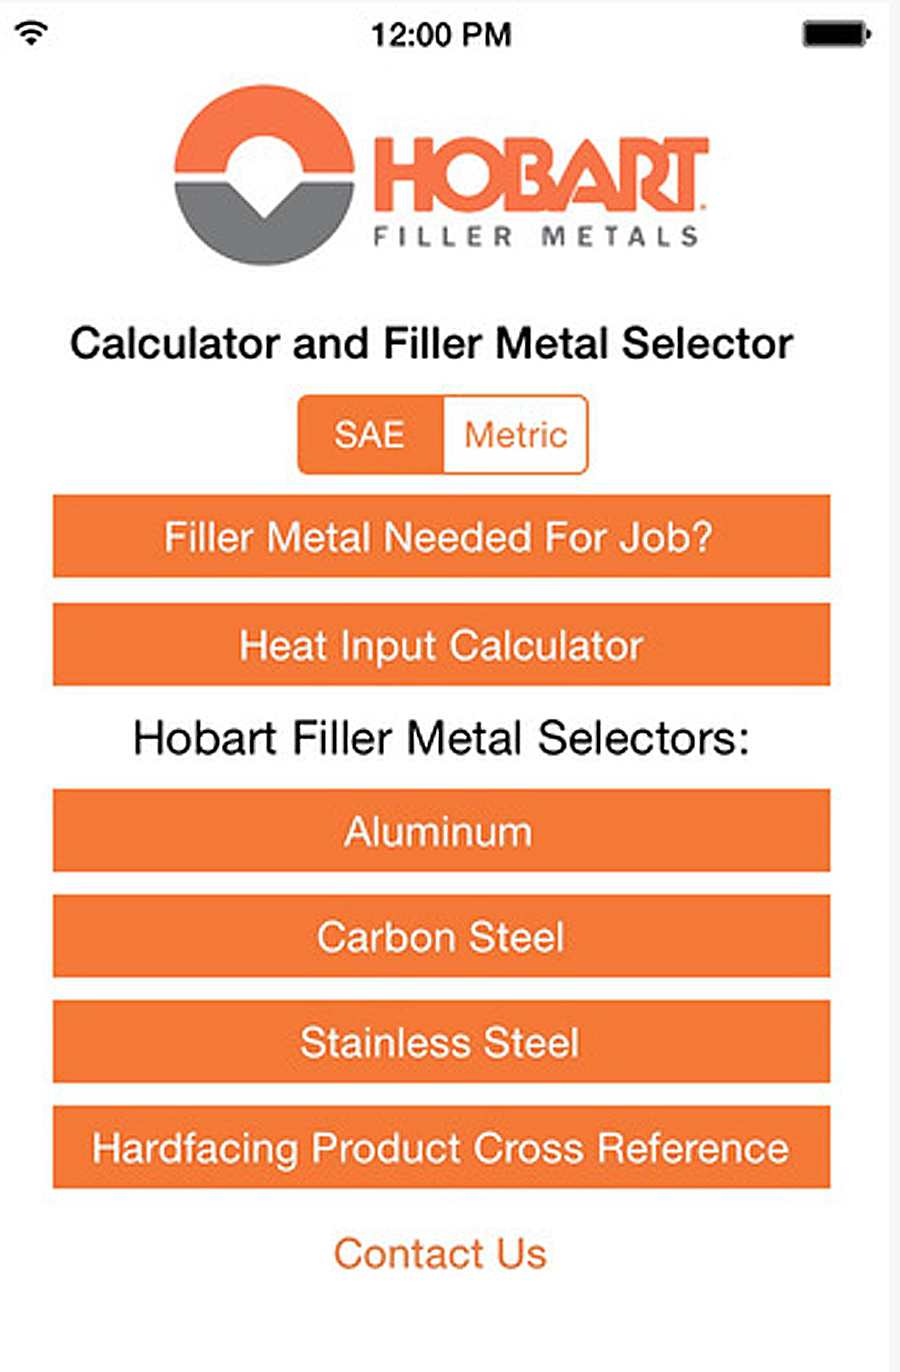Viewport: 900px width, 1372px height.
Task: Click the Wi-Fi icon in status bar
Action: [x=32, y=32]
